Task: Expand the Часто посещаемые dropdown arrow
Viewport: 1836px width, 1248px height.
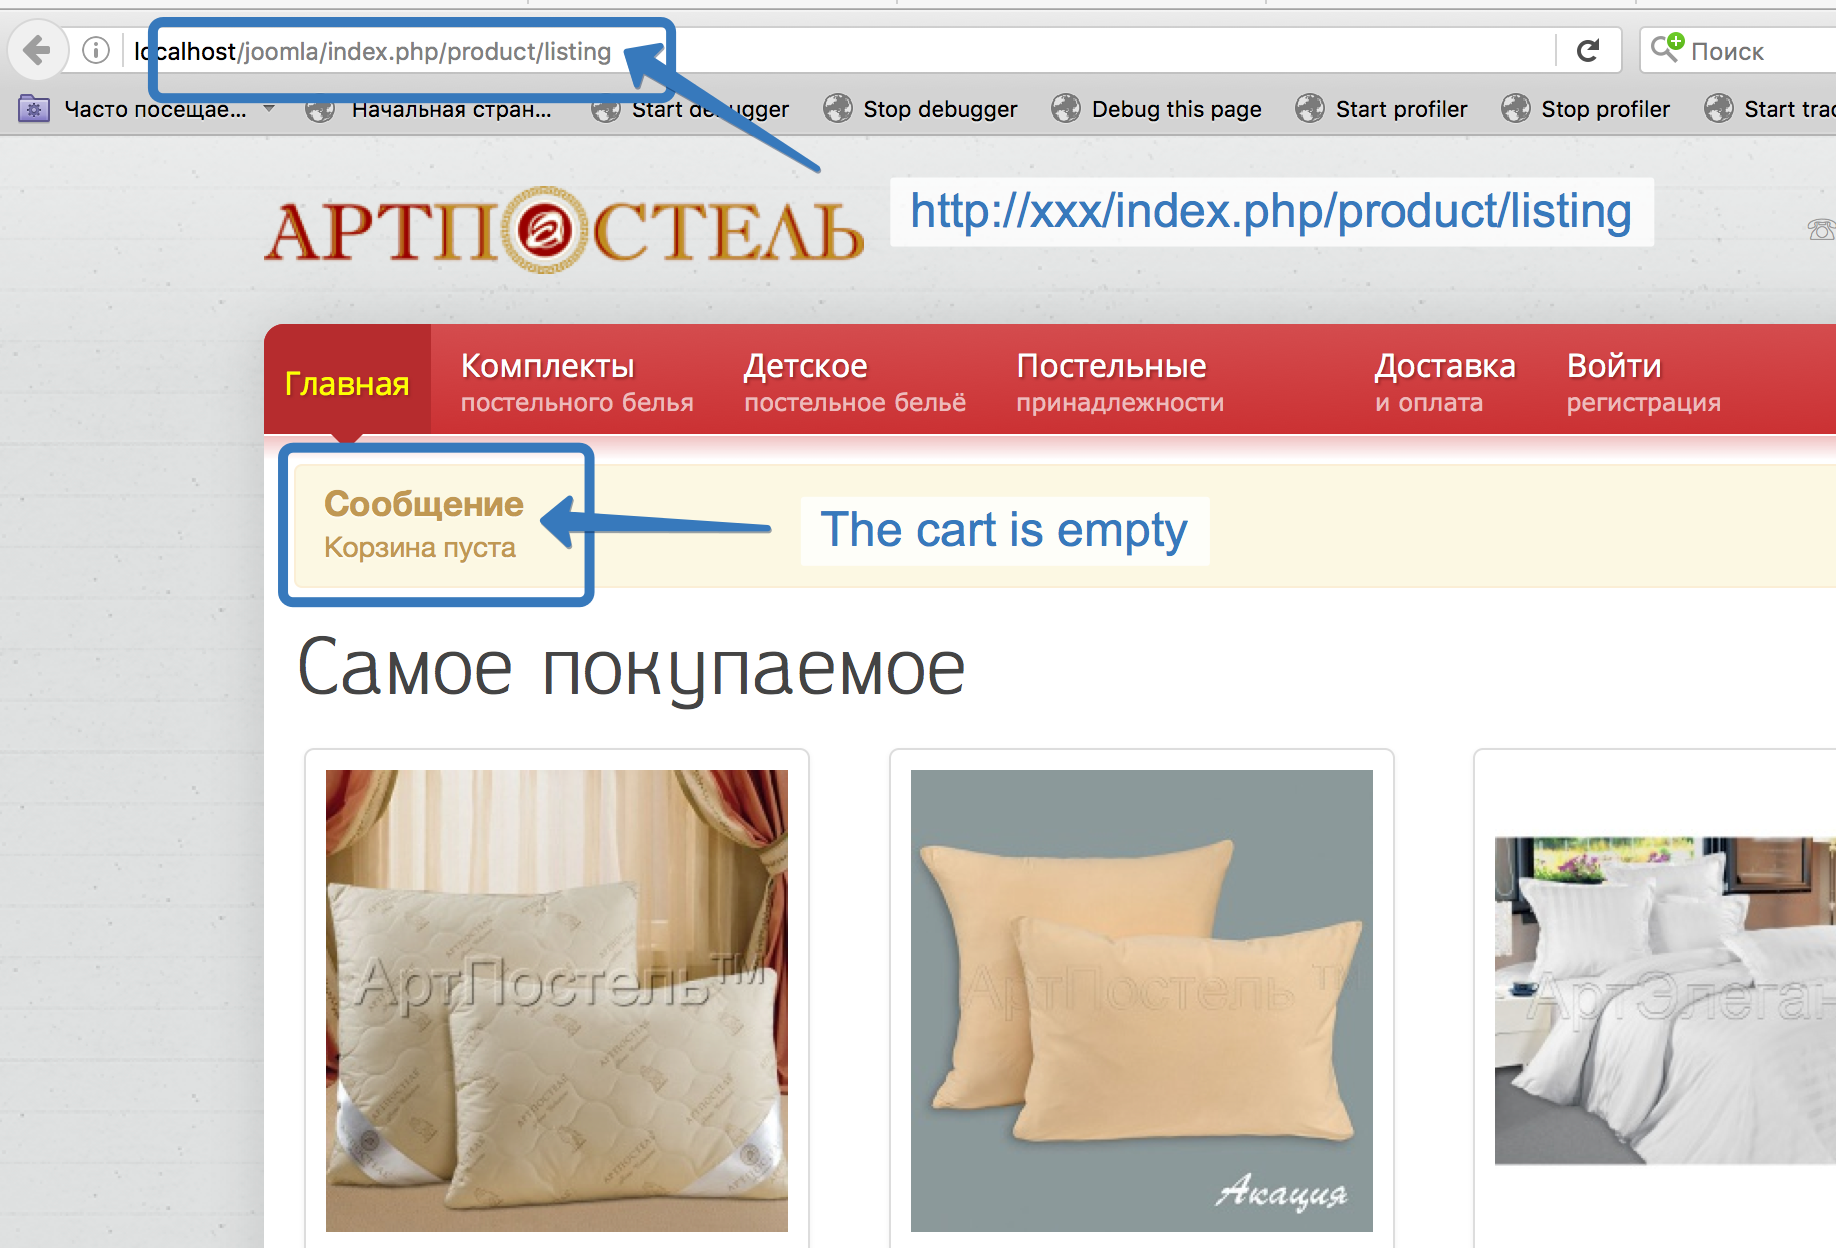Action: (x=269, y=108)
